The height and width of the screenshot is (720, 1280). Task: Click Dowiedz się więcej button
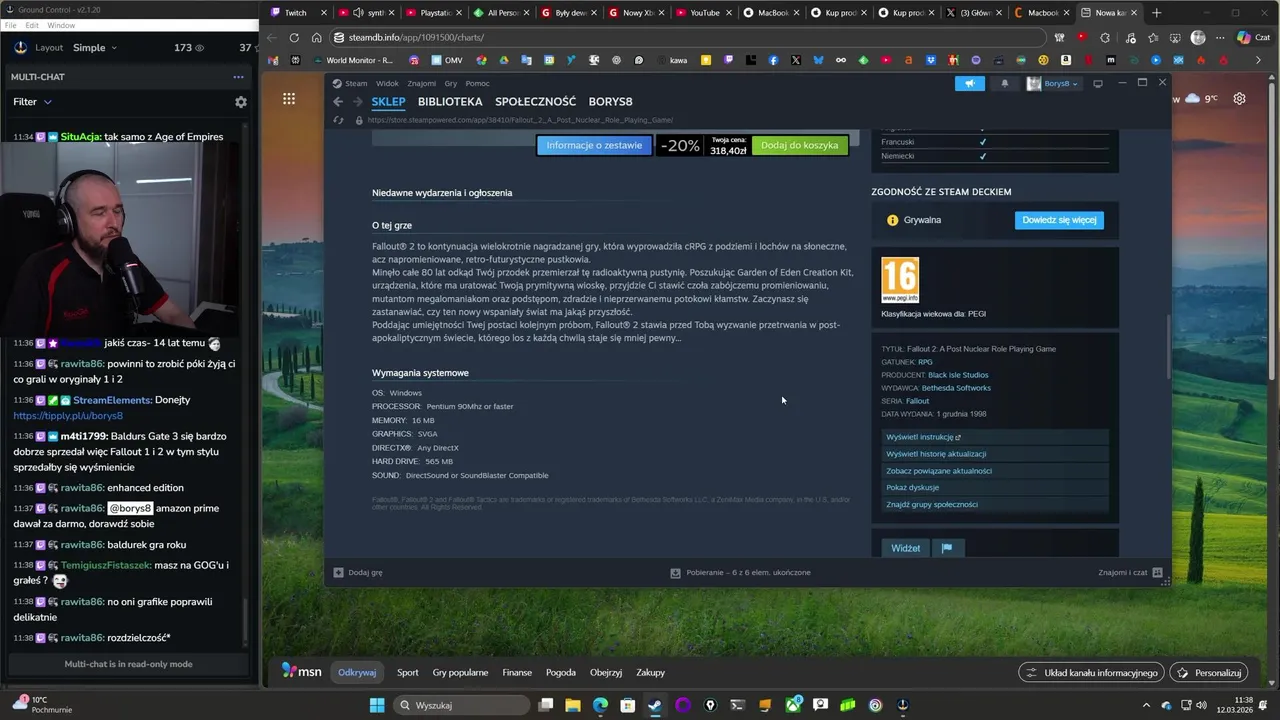click(x=1059, y=220)
